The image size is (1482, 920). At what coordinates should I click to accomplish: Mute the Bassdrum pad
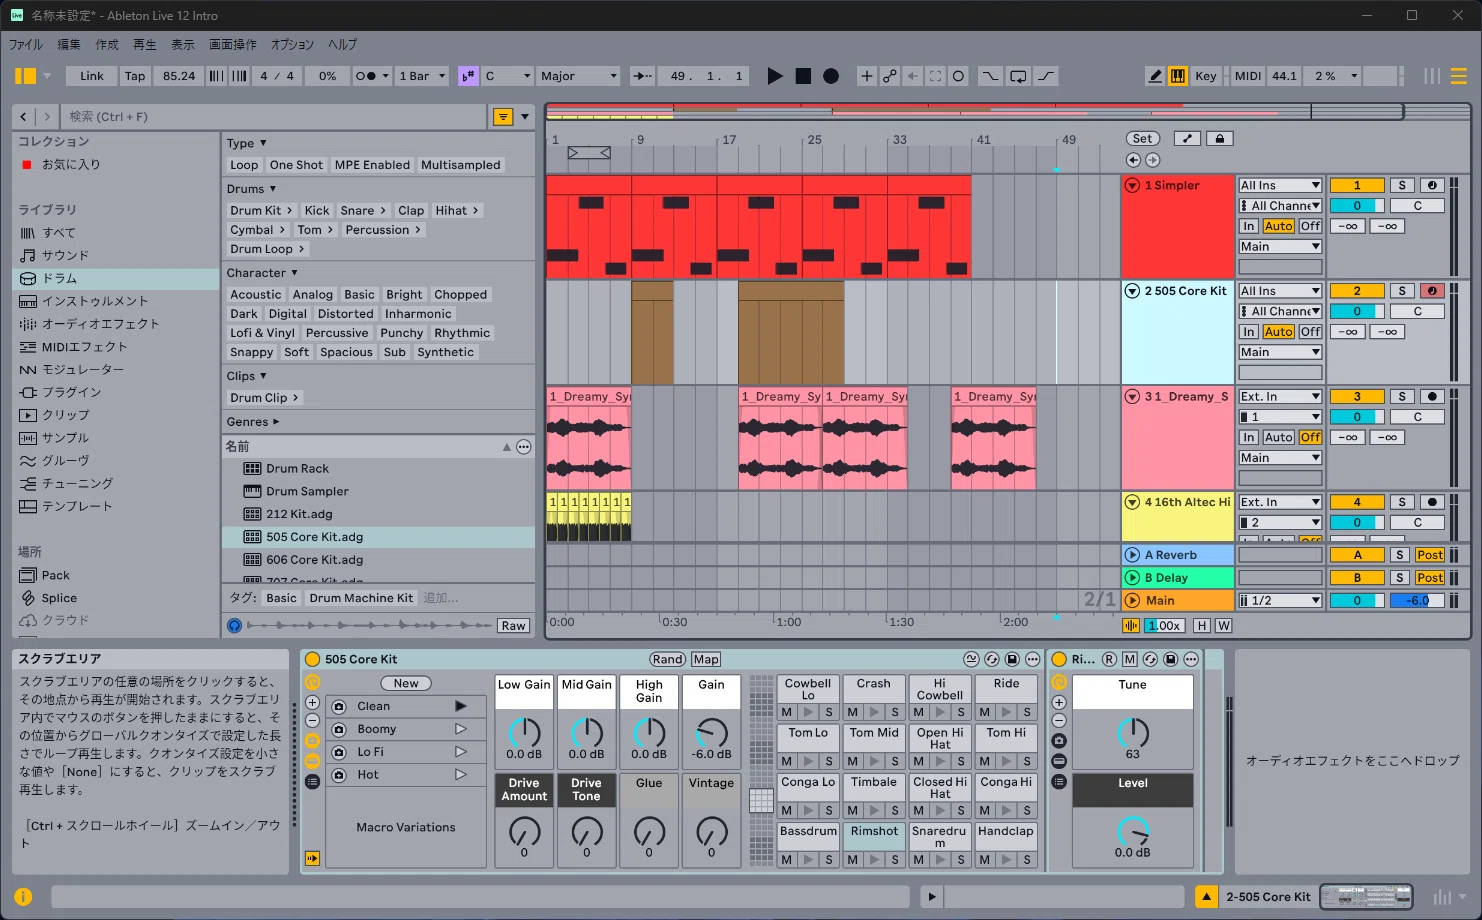tap(787, 859)
